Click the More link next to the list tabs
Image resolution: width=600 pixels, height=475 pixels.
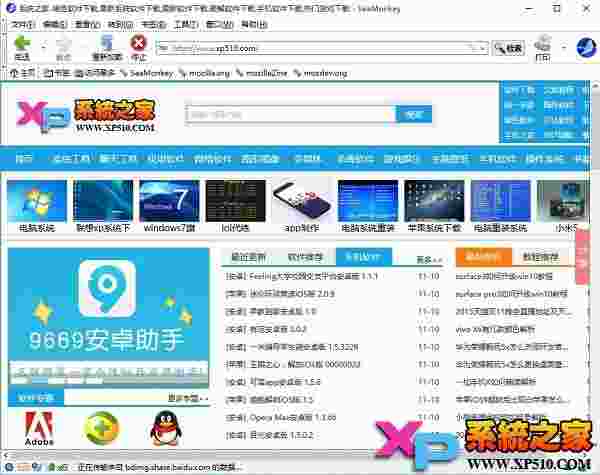click(429, 260)
